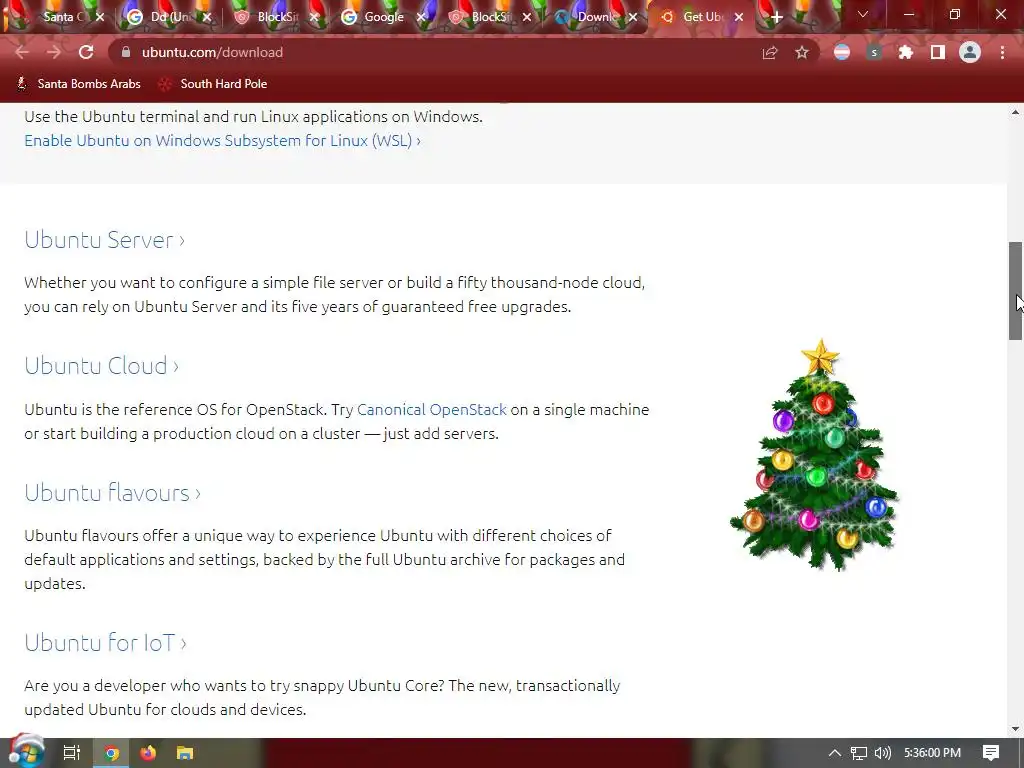
Task: Switch to the Download tab
Action: click(x=596, y=17)
